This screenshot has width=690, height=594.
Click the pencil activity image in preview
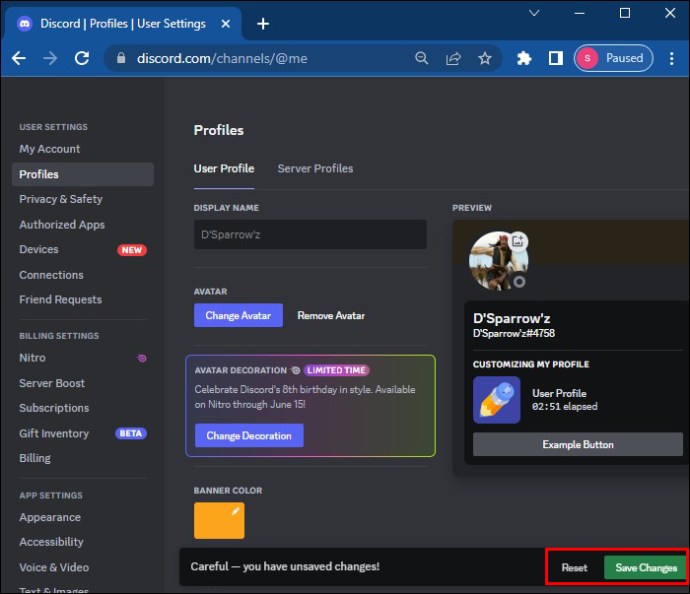(x=496, y=400)
